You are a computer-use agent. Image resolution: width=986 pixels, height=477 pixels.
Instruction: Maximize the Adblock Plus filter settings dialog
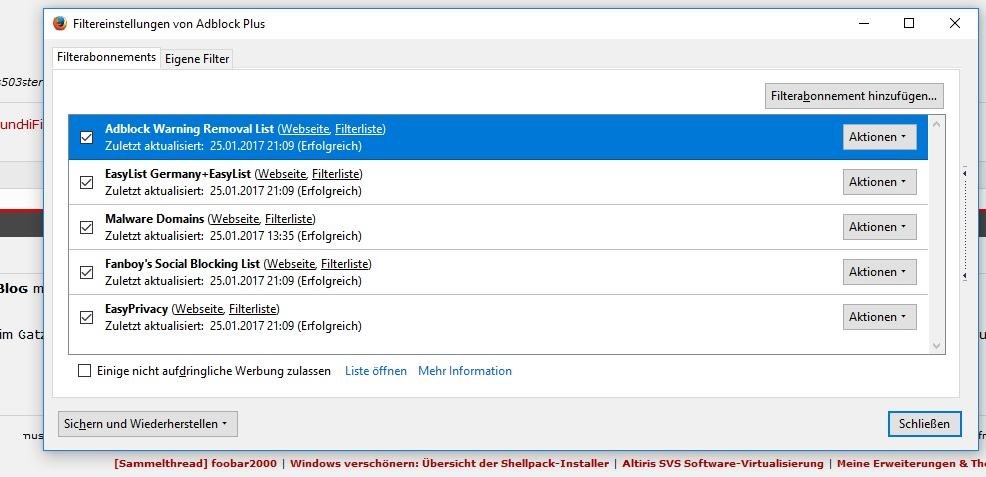909,23
